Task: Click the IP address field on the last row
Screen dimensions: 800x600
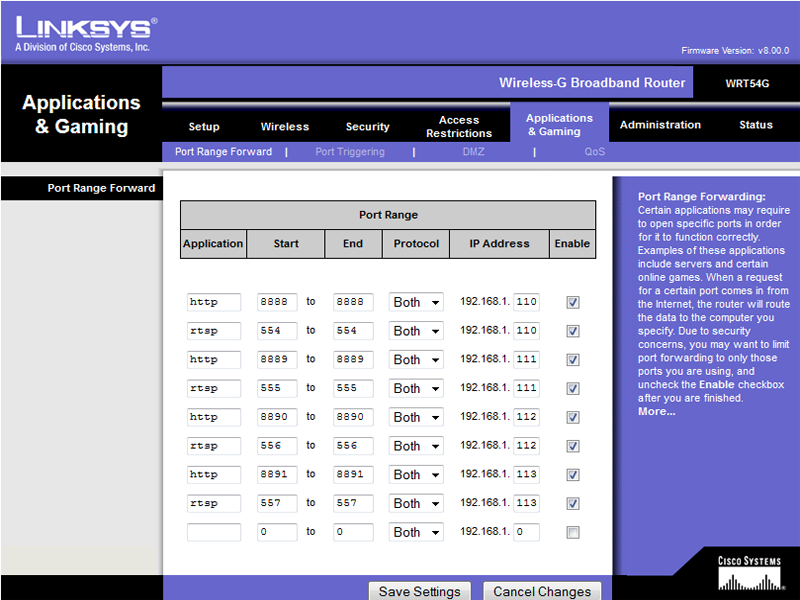Action: point(527,532)
